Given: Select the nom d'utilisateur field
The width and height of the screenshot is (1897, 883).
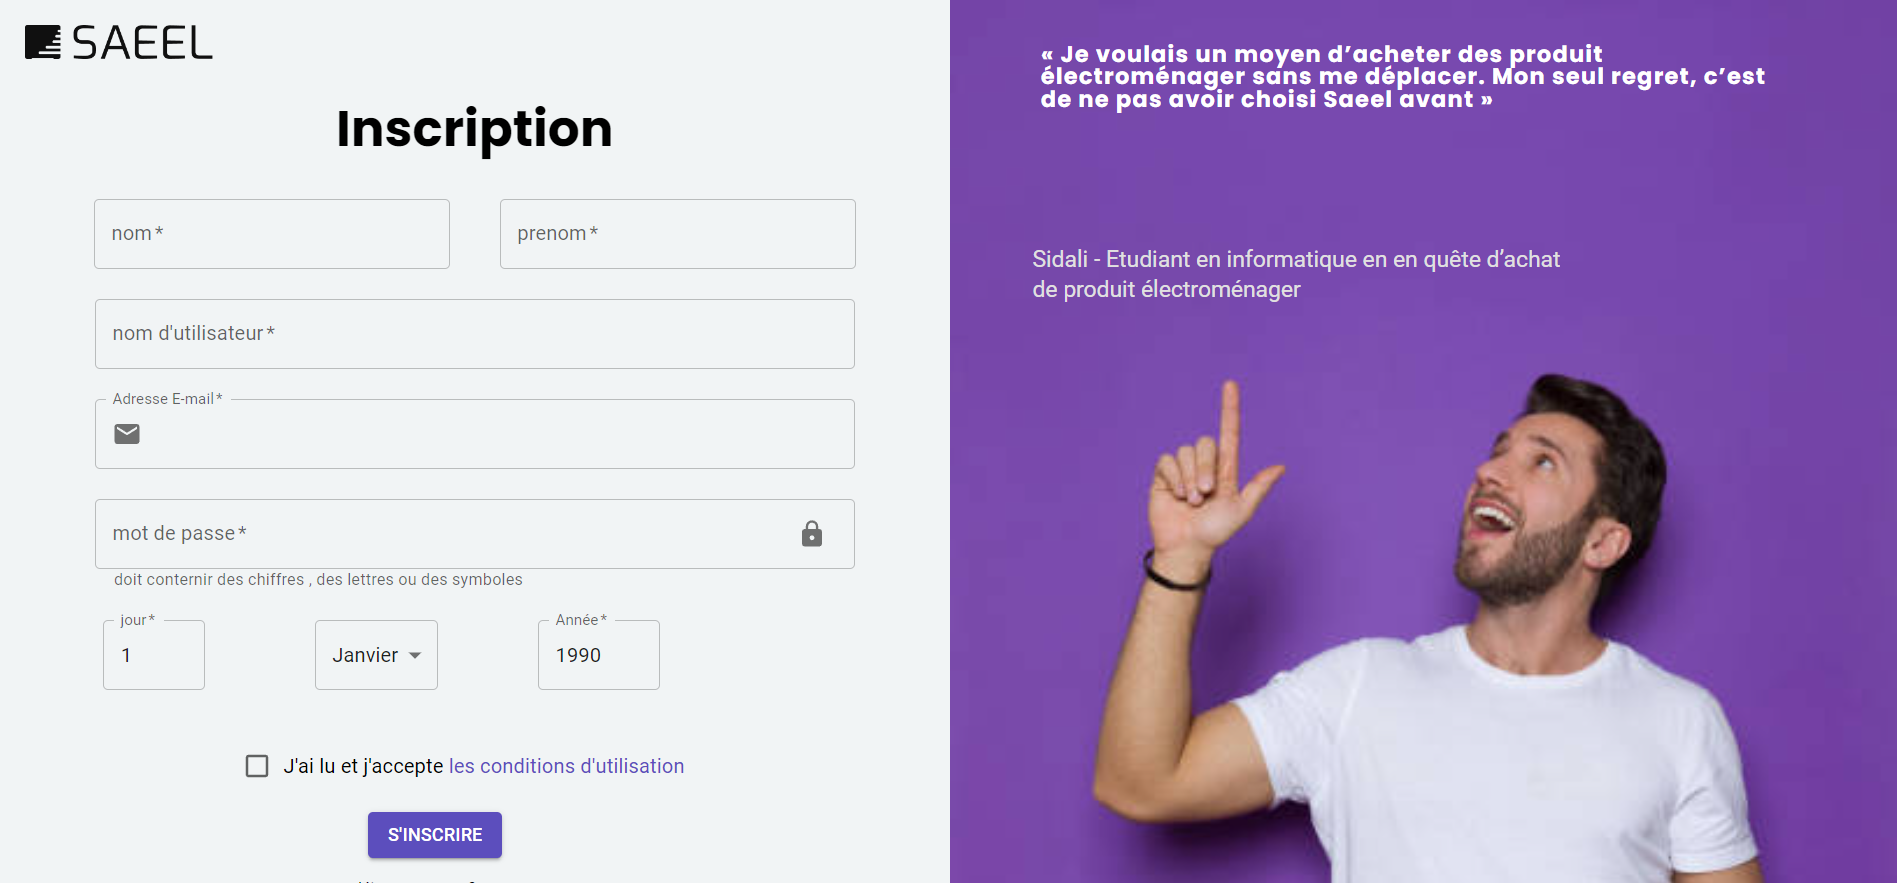Looking at the screenshot, I should 475,334.
